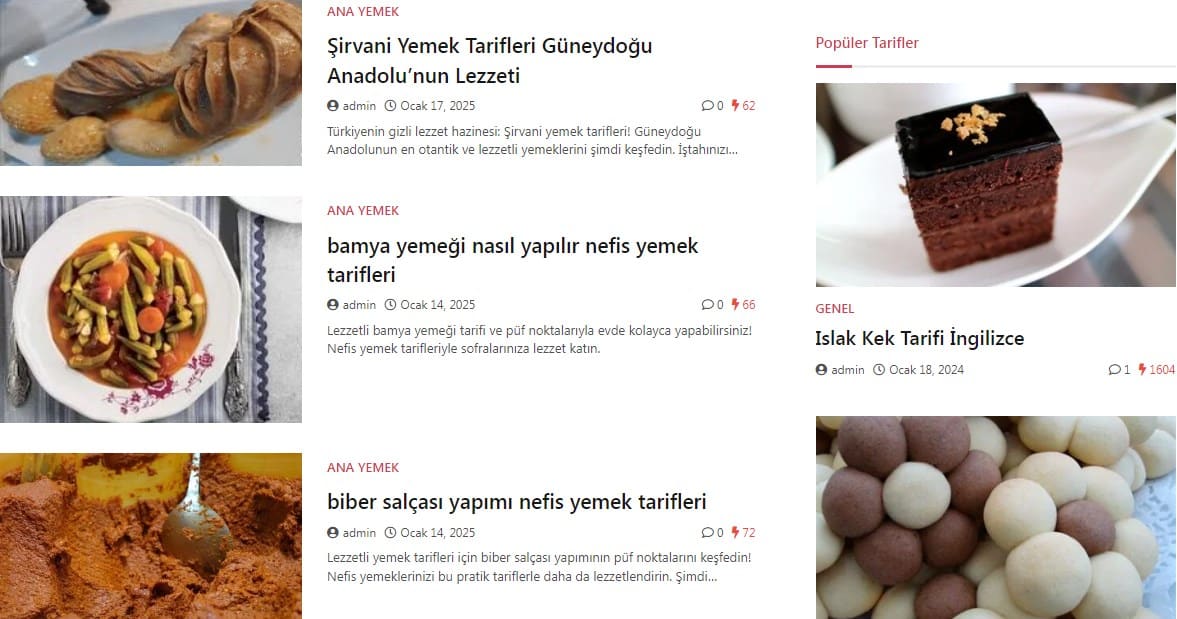The image size is (1177, 619).
Task: Click the comment icon on Şirvani post
Action: coord(707,106)
